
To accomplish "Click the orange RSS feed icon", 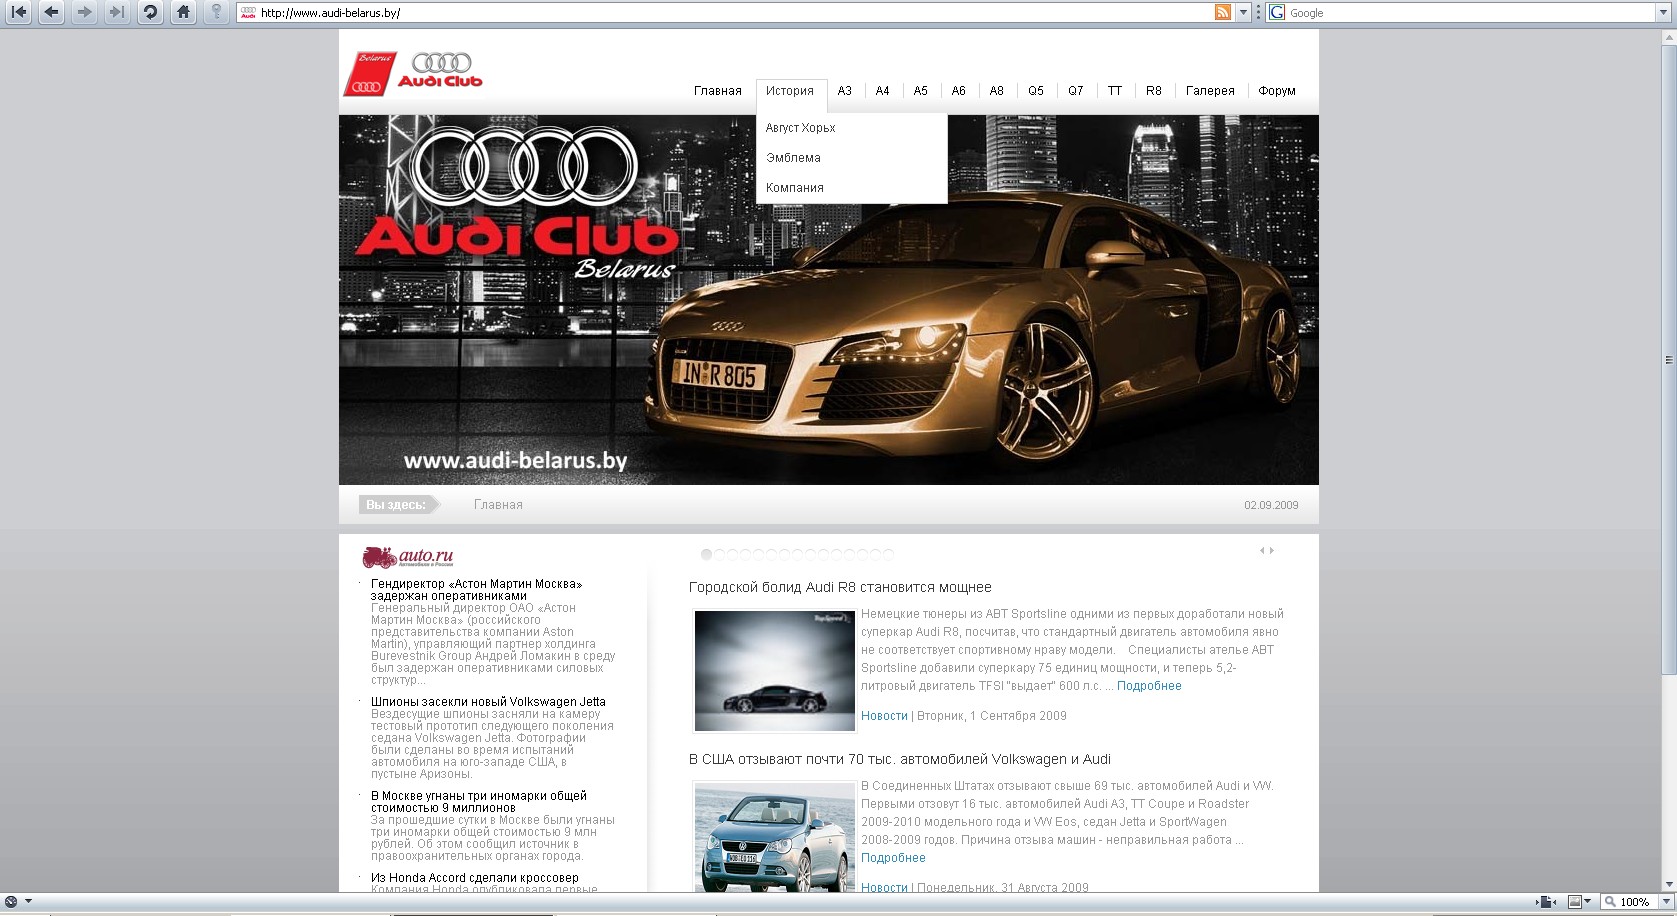I will (1222, 13).
